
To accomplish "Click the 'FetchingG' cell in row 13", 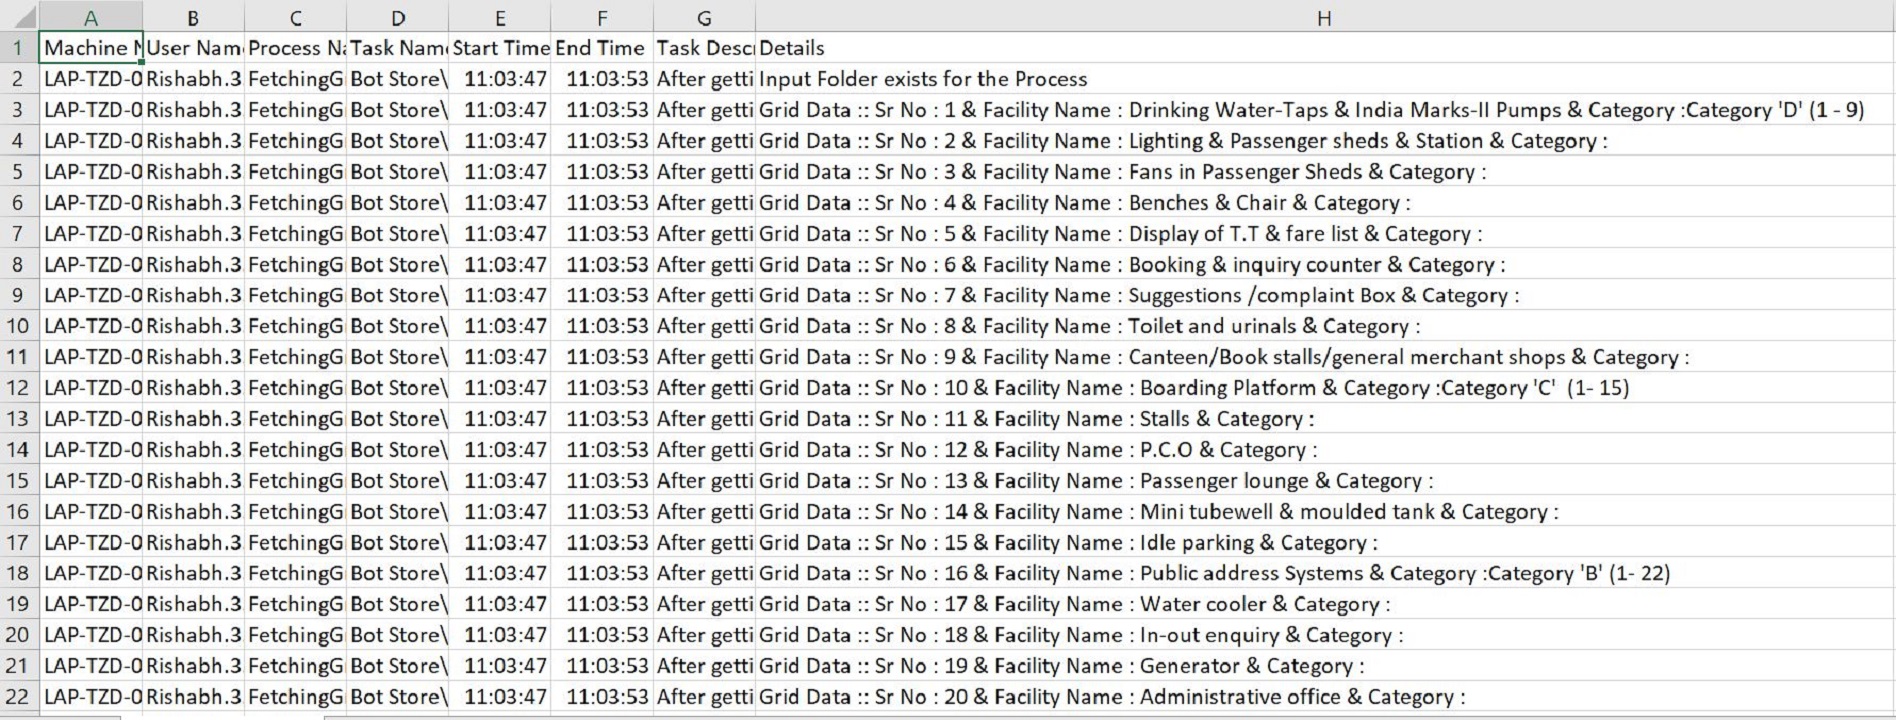I will pyautogui.click(x=295, y=419).
